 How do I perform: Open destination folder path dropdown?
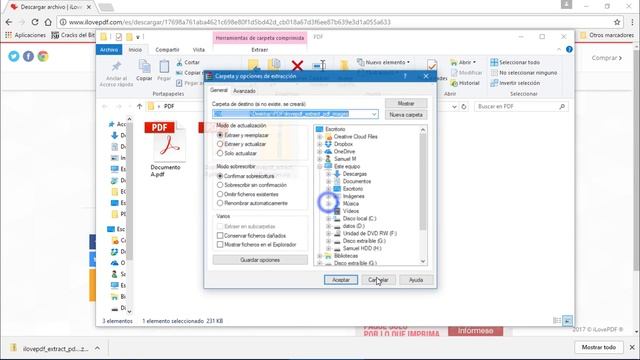tap(374, 114)
